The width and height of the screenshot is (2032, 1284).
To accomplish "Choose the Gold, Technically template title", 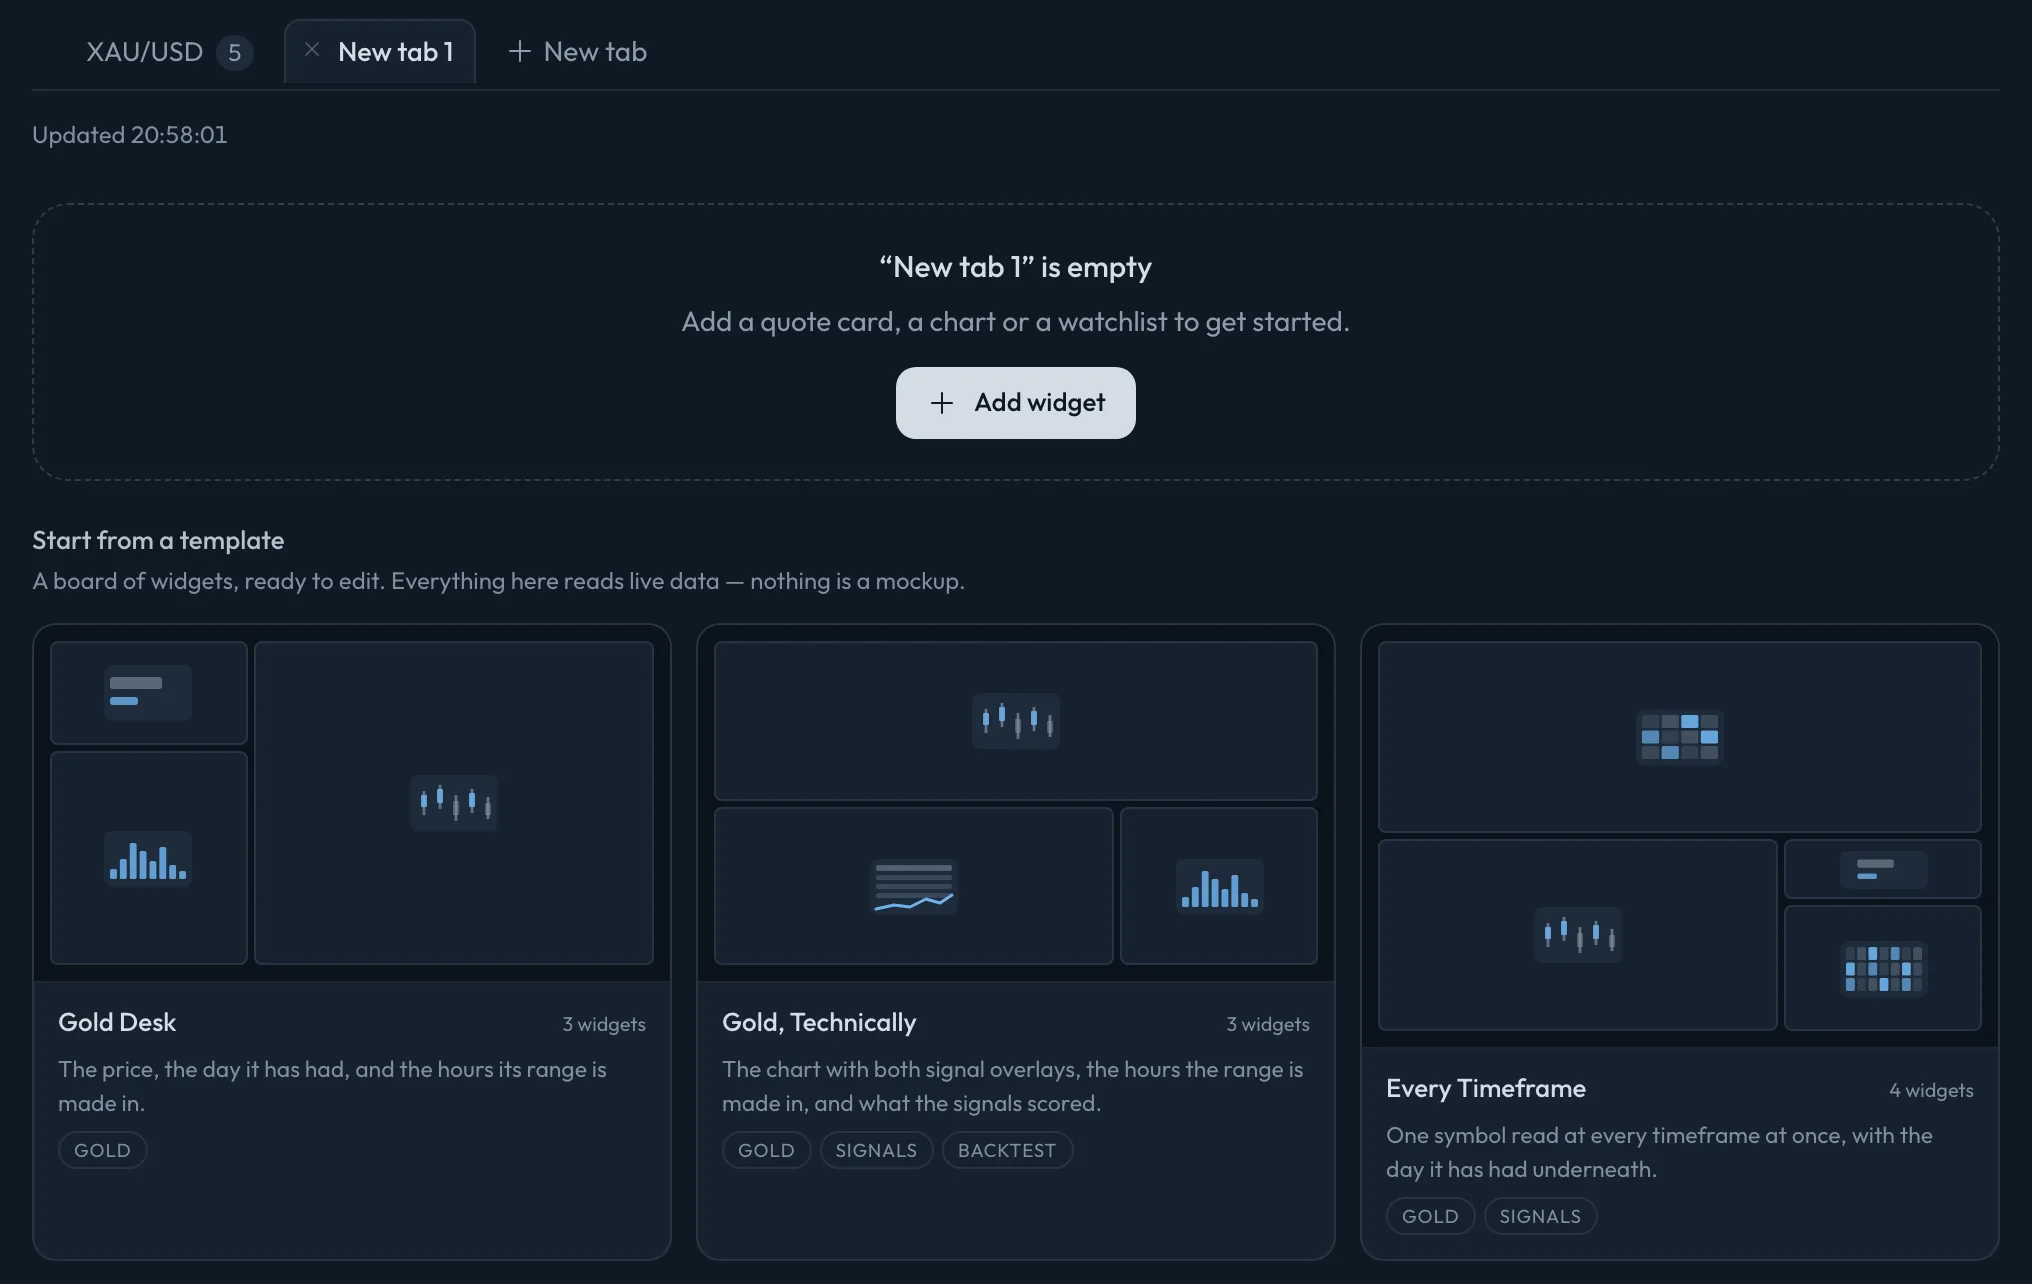I will tap(819, 1022).
